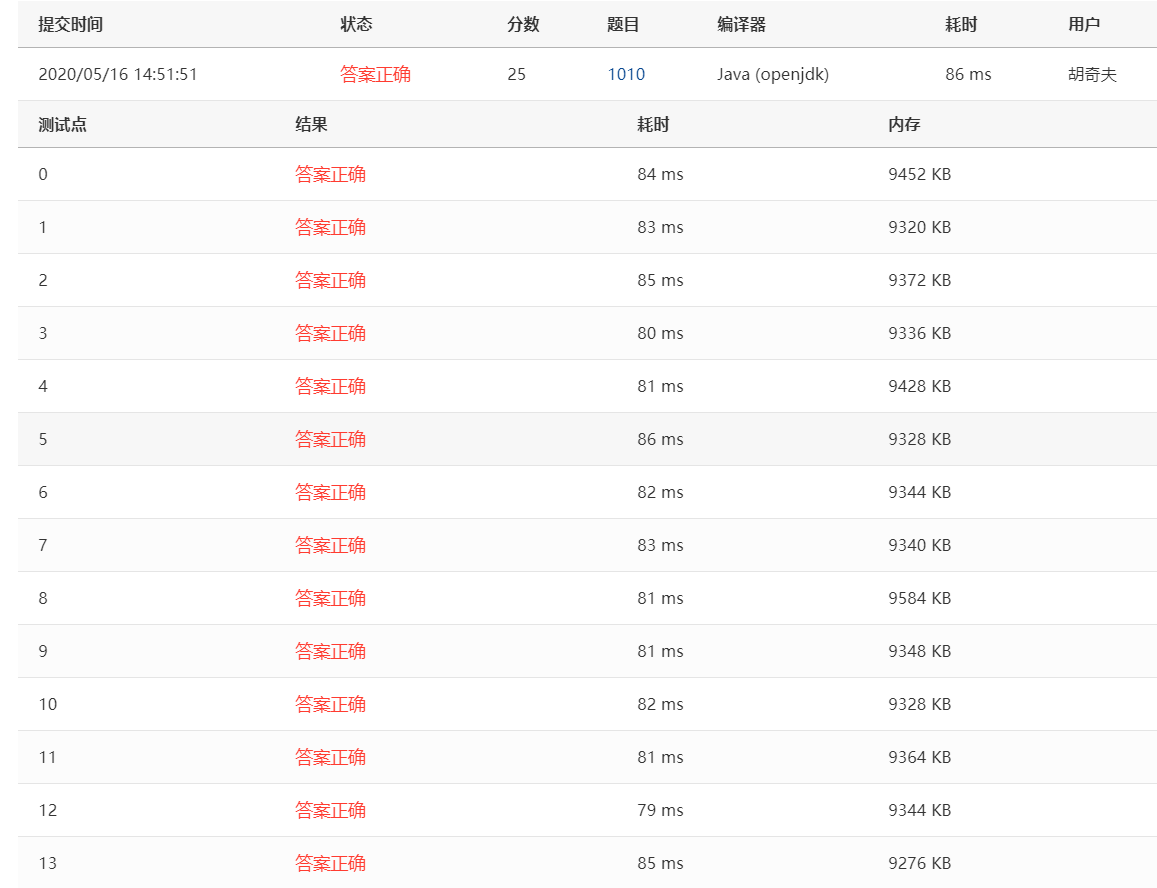Click the 9340 KB memory cell
1157x888 pixels.
click(919, 545)
